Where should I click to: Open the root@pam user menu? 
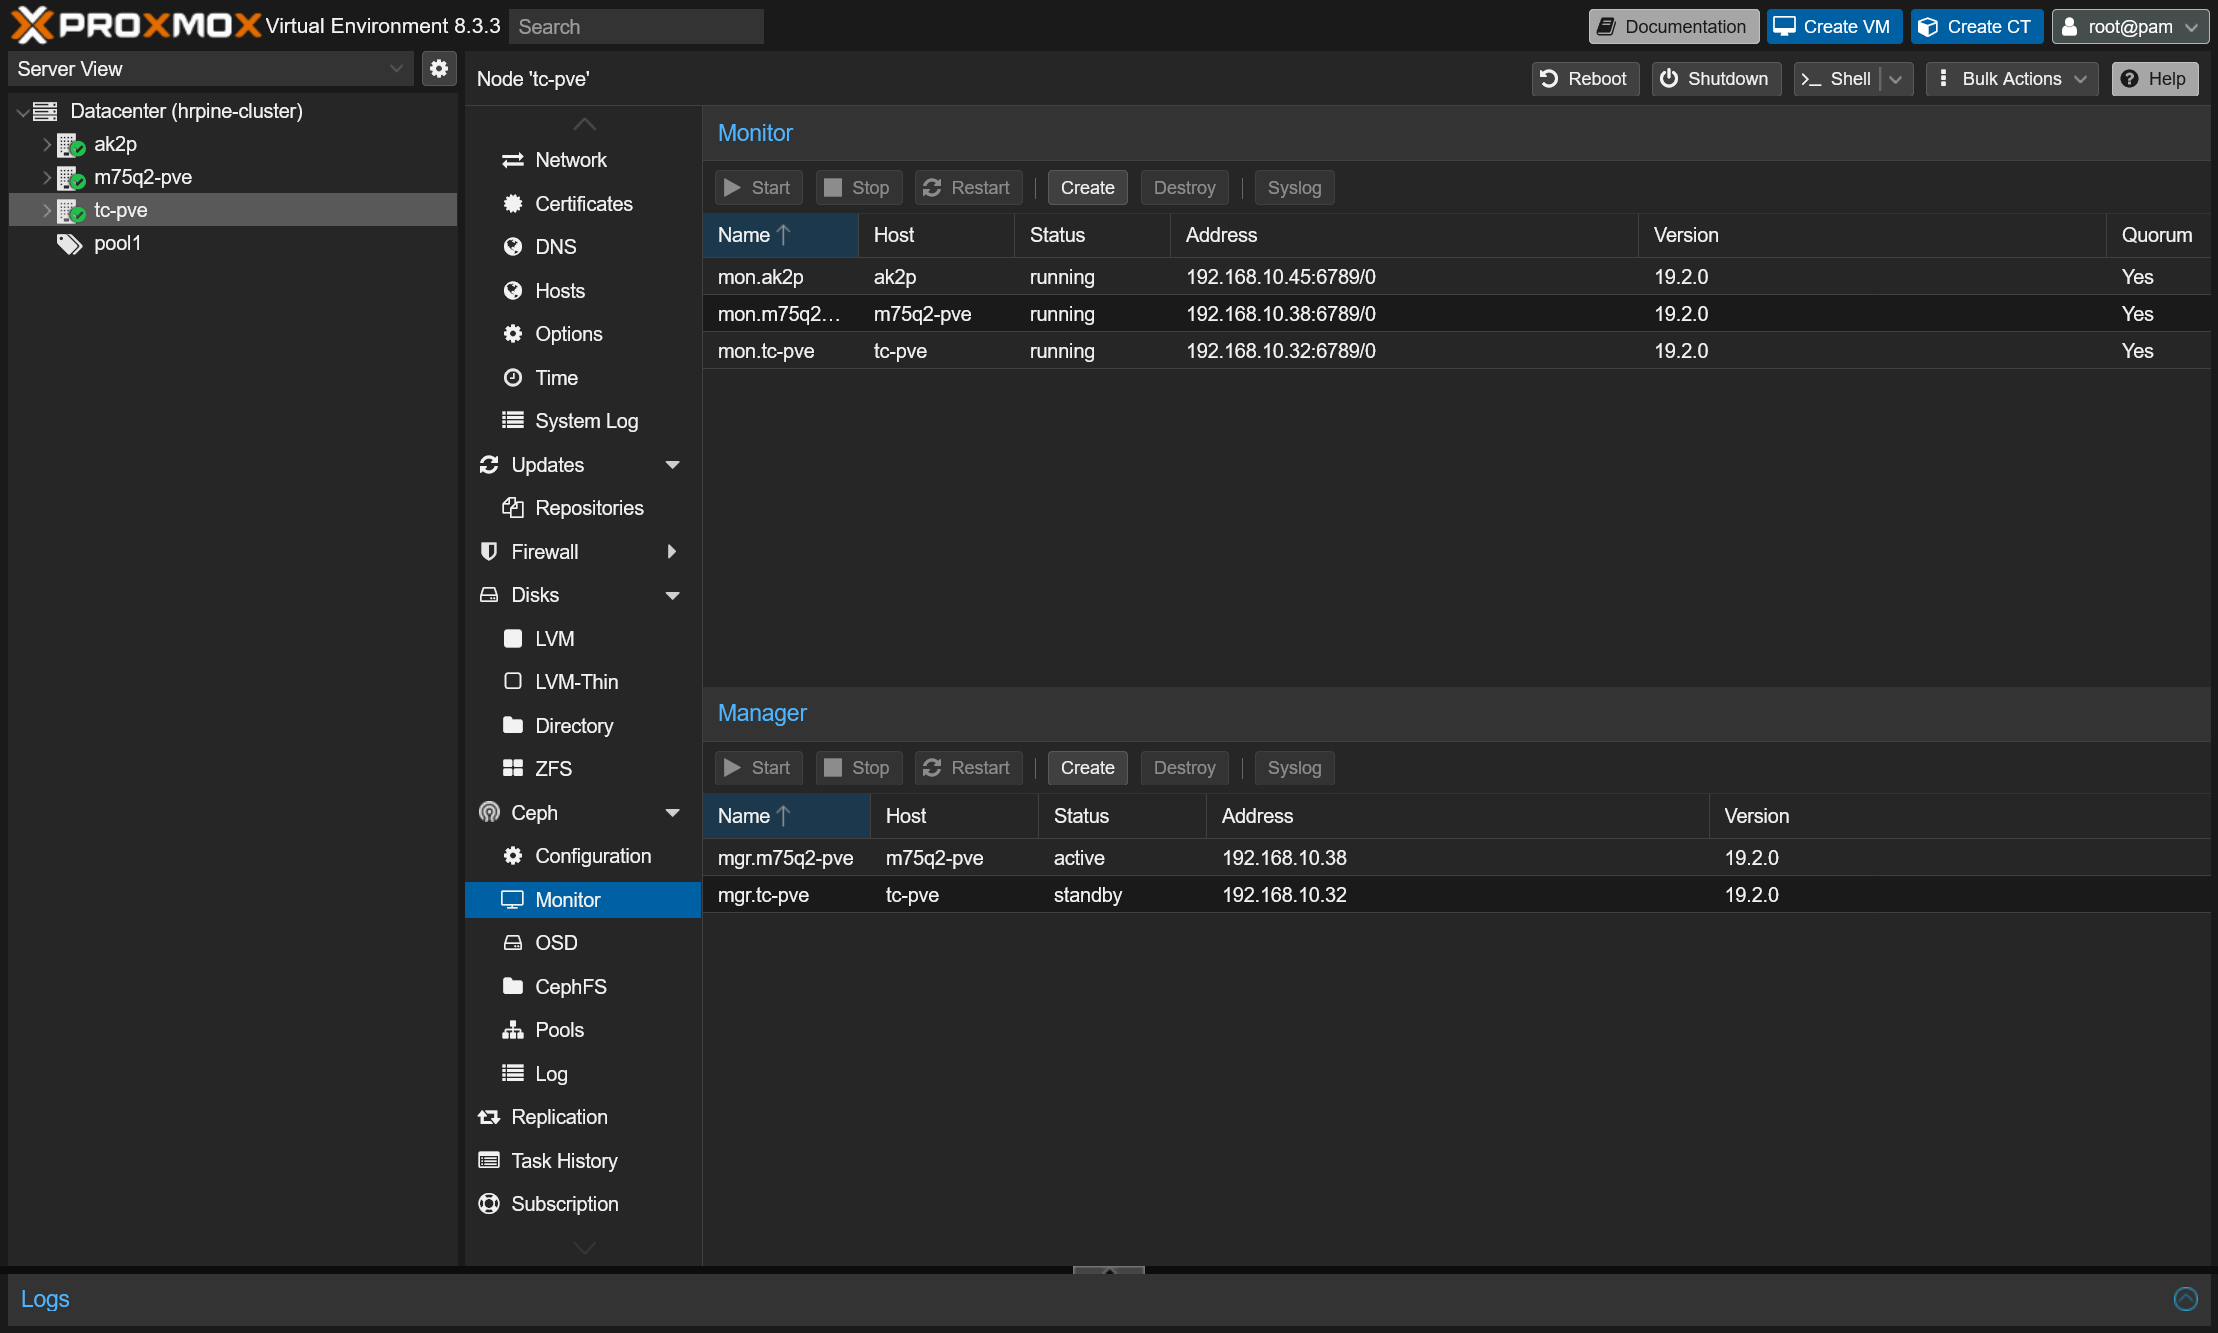pyautogui.click(x=2130, y=27)
